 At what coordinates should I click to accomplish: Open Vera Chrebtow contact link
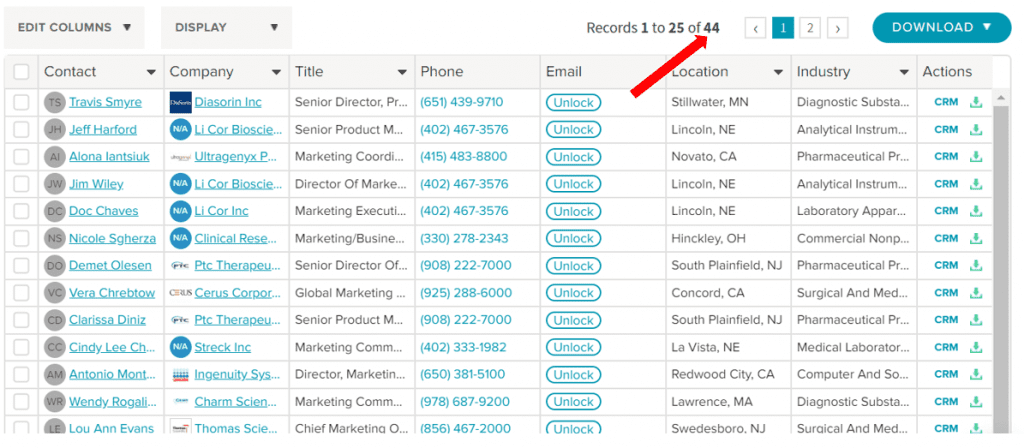tap(112, 293)
